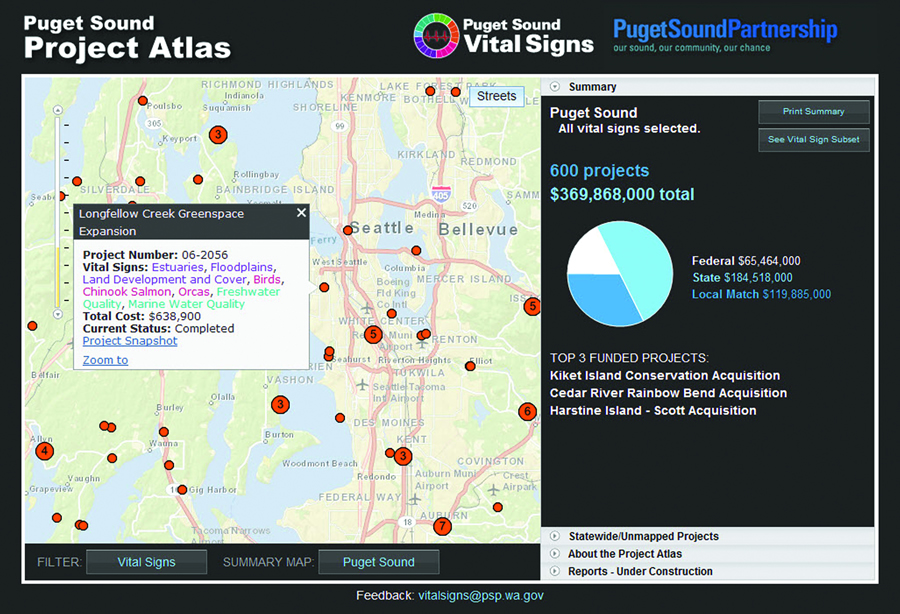Viewport: 900px width, 614px height.
Task: Click Floodplains vital sign link
Action: 242,267
